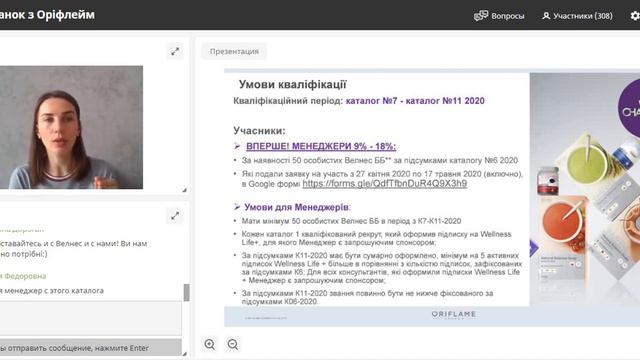The image size is (640, 360).
Task: Click the chat message input field
Action: pyautogui.click(x=90, y=318)
